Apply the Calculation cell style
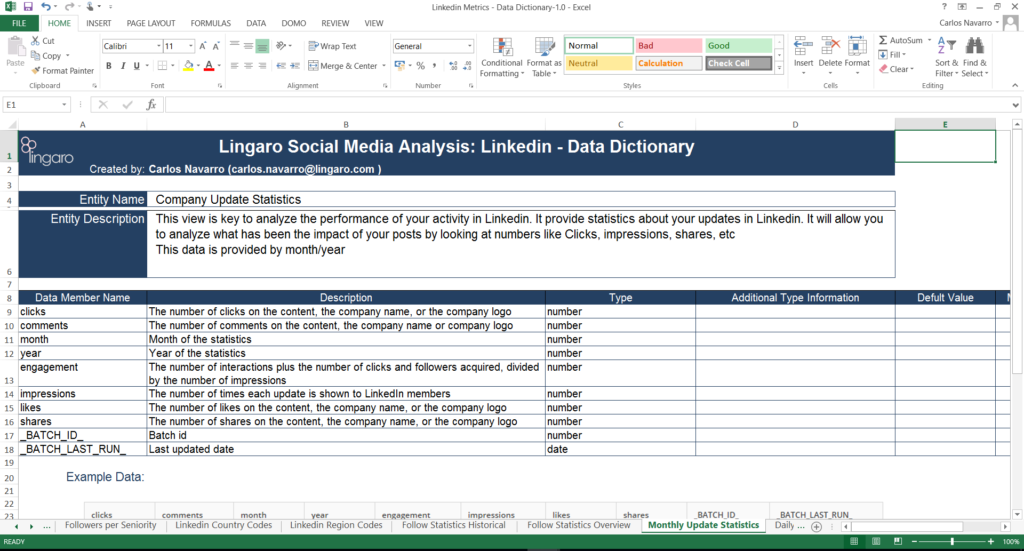This screenshot has height=551, width=1024. click(668, 63)
